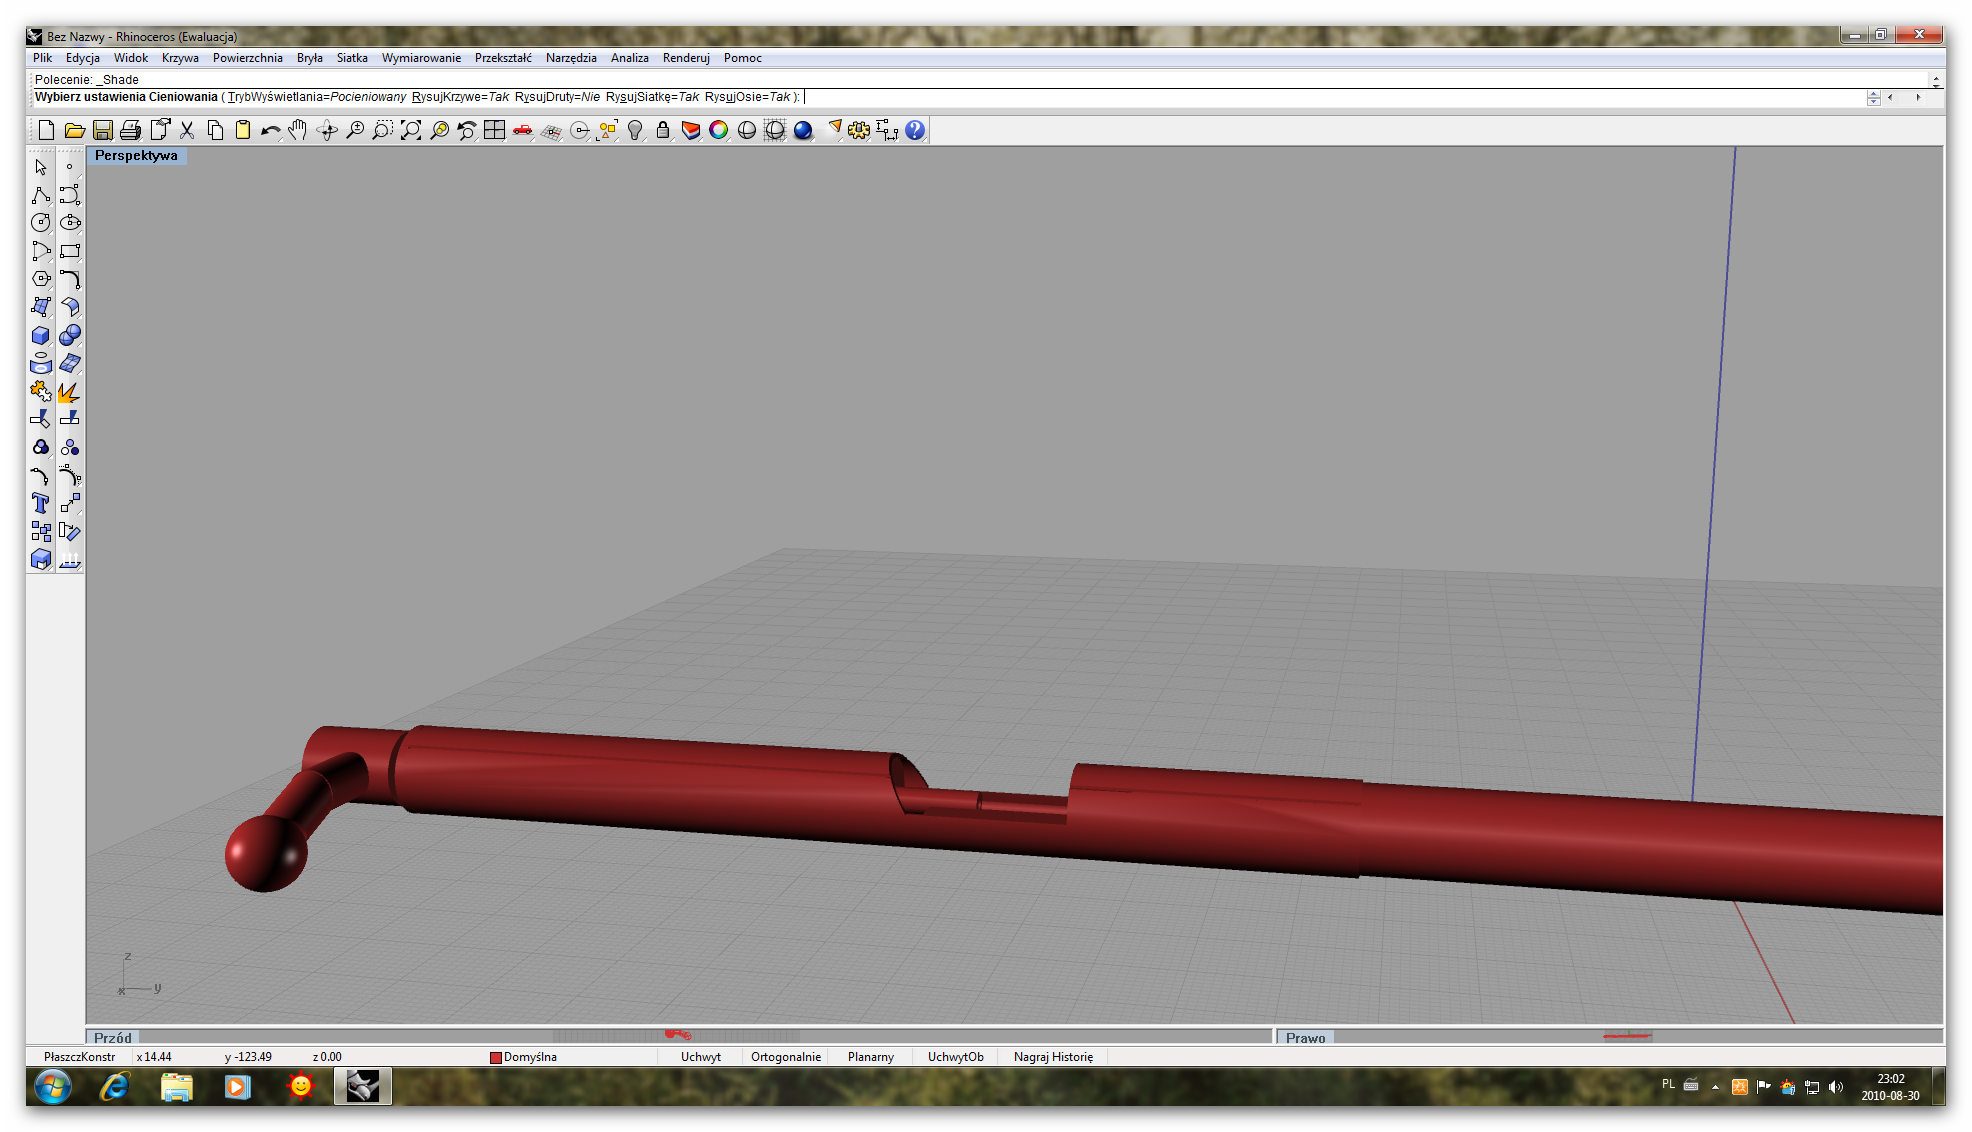This screenshot has width=1972, height=1132.
Task: Click the four-viewports layout icon
Action: coord(495,130)
